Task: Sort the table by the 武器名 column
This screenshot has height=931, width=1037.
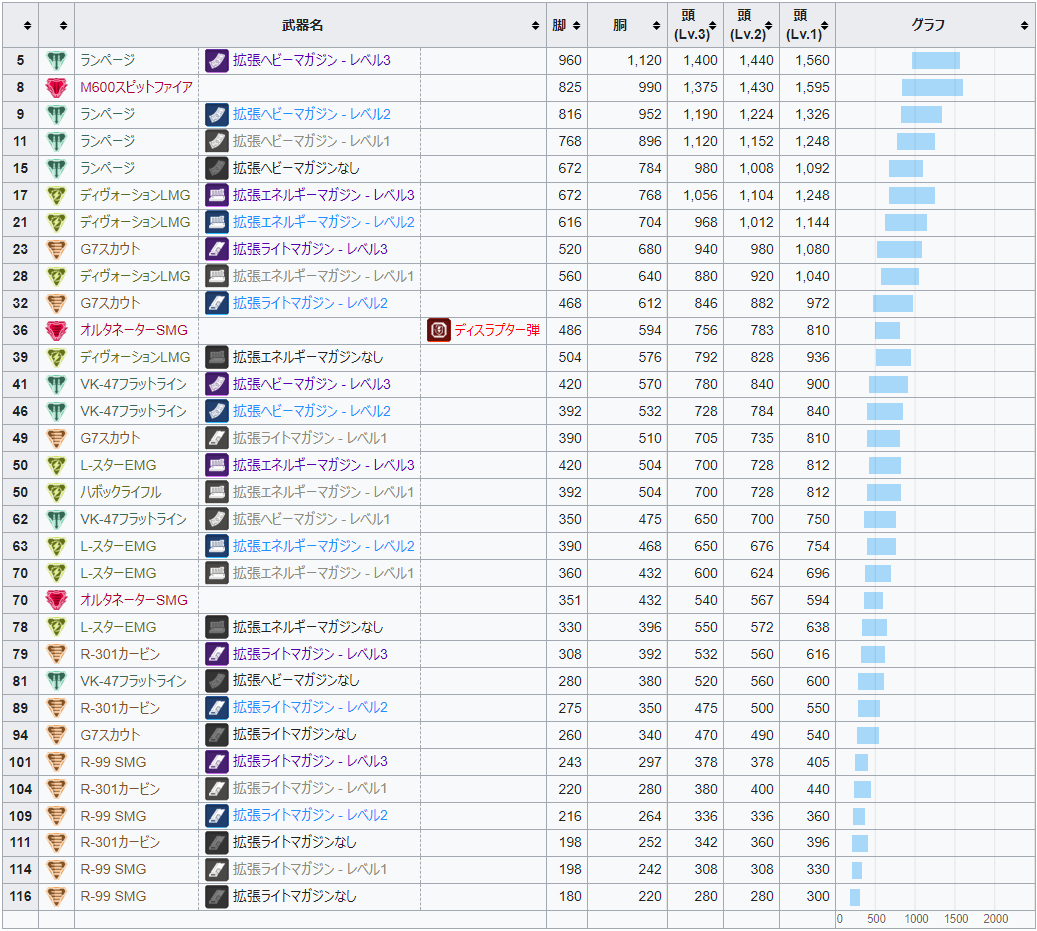Action: (535, 25)
